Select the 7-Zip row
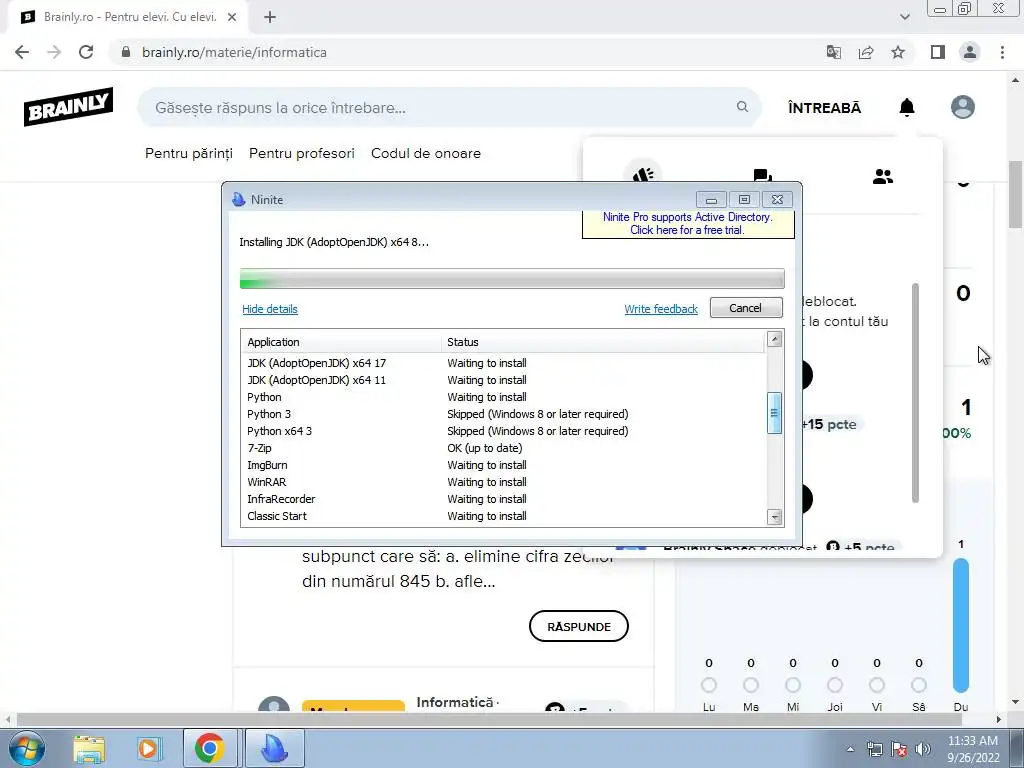This screenshot has width=1024, height=768. point(503,448)
